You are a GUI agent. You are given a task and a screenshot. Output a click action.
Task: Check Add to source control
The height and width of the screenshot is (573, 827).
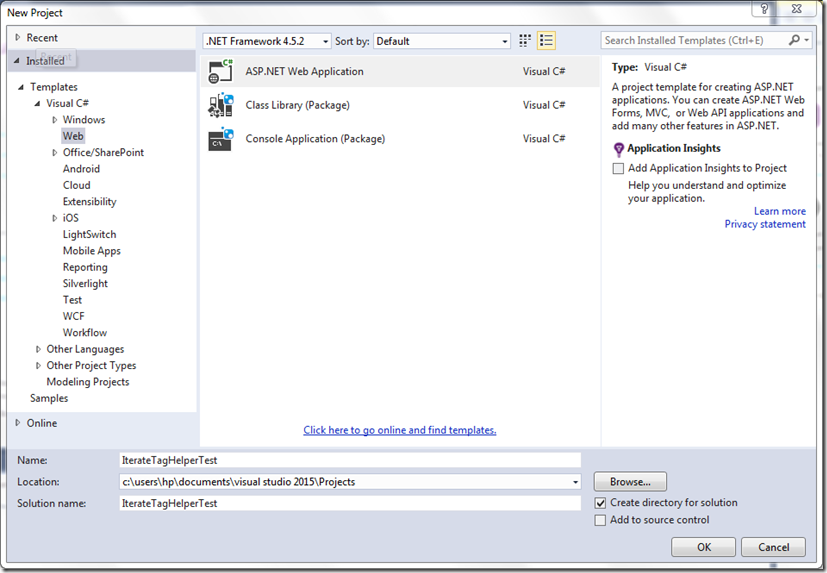point(600,520)
